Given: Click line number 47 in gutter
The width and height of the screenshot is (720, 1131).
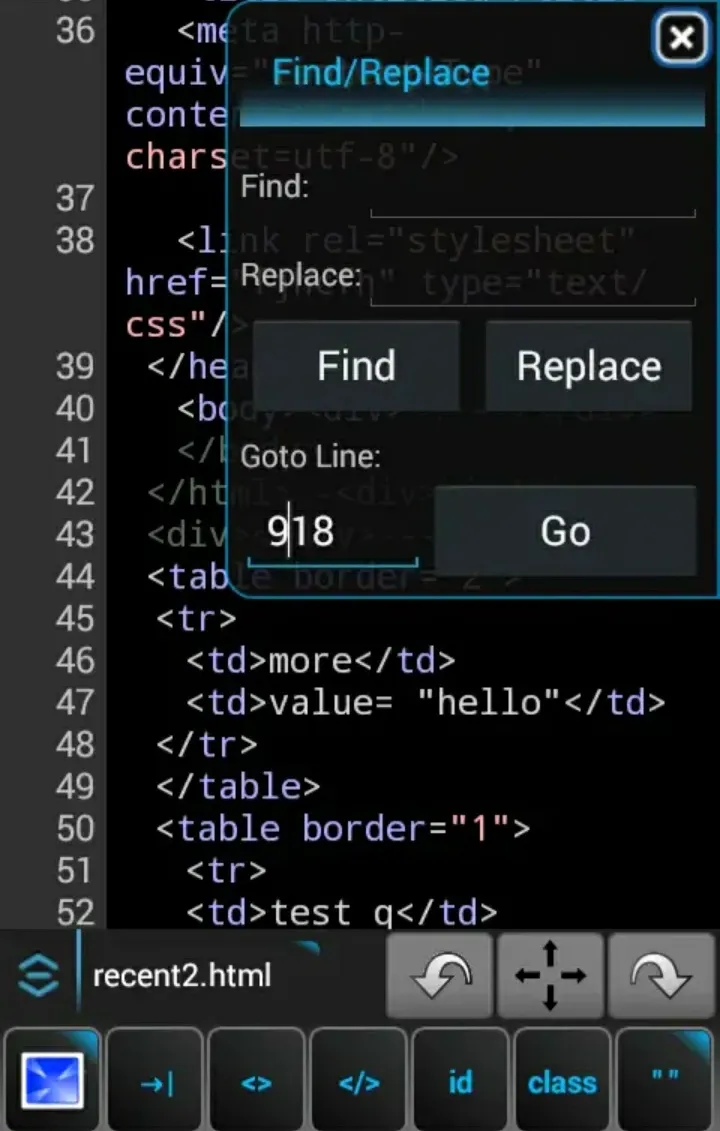Looking at the screenshot, I should click(x=75, y=703).
